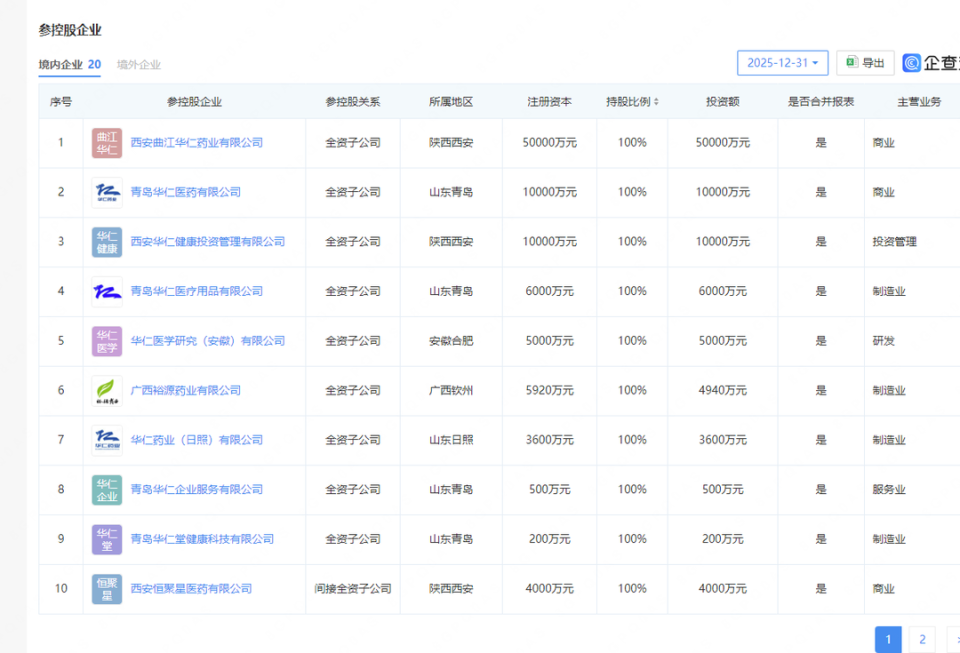Click 间接全资子公司 relationship cell

[x=353, y=589]
